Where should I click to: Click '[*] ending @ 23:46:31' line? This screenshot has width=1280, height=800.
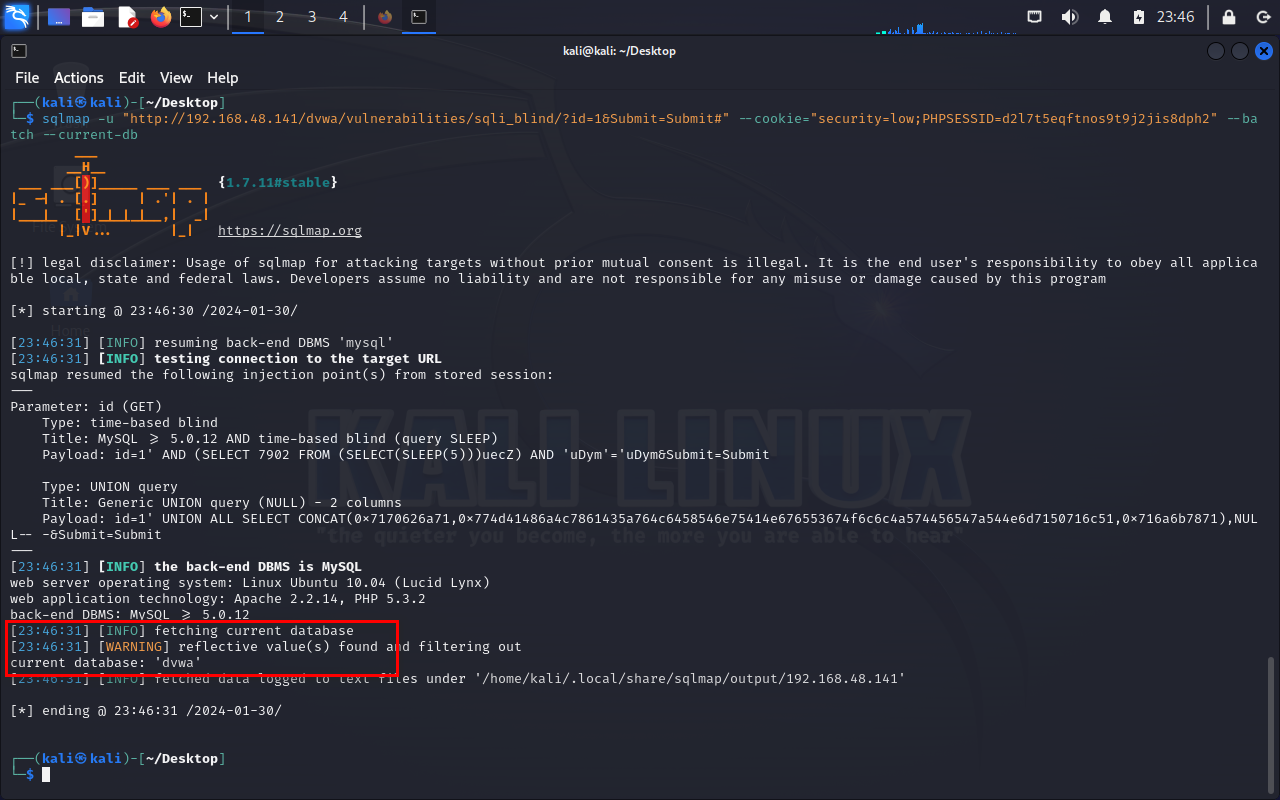pyautogui.click(x=146, y=711)
